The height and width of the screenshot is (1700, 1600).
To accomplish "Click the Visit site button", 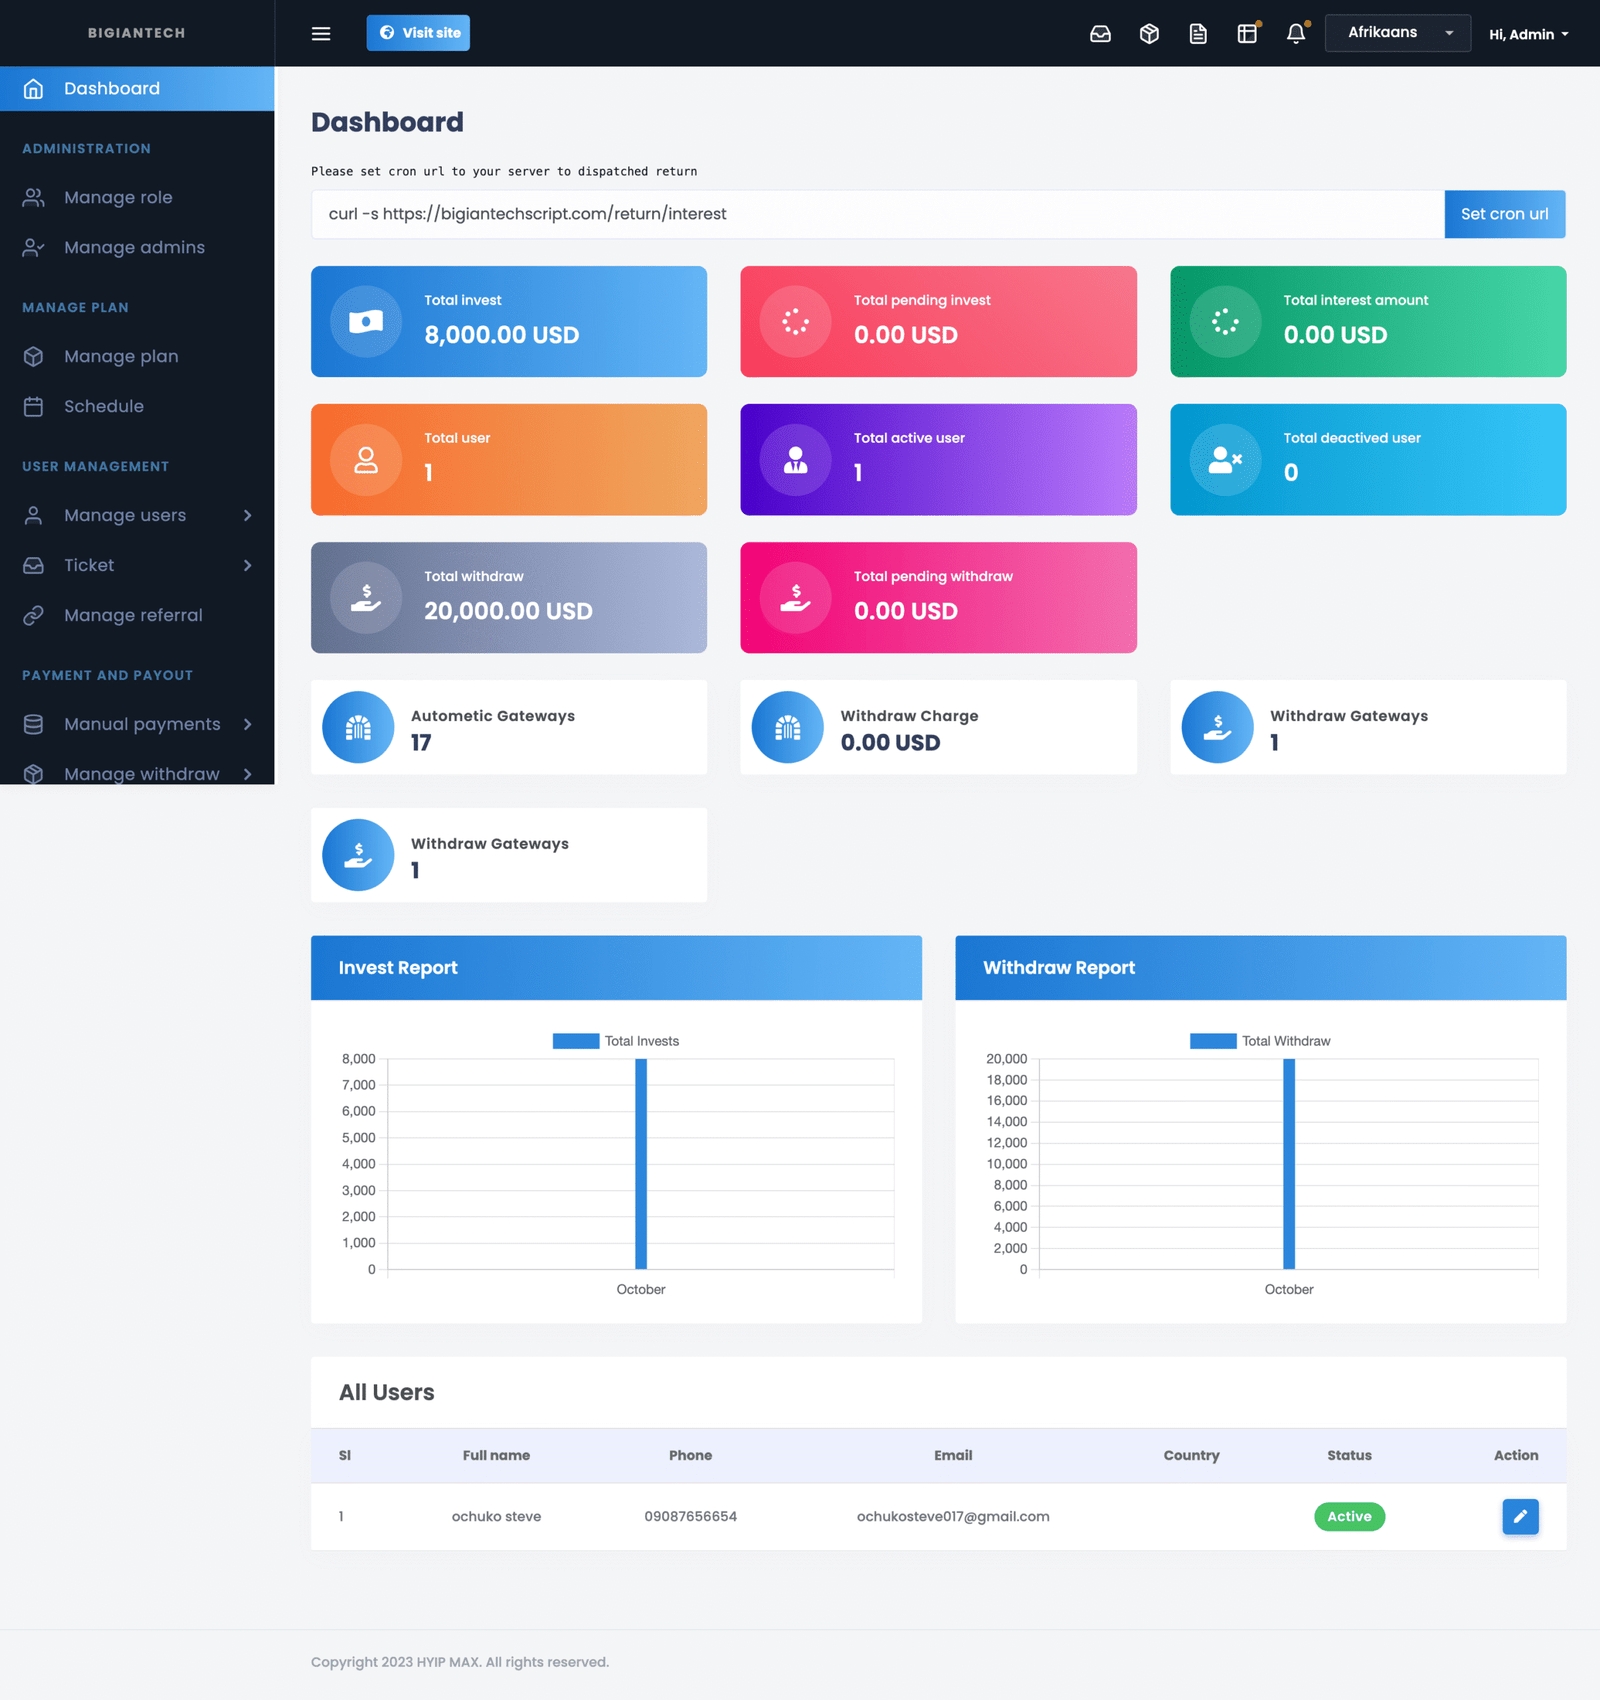I will [x=418, y=33].
